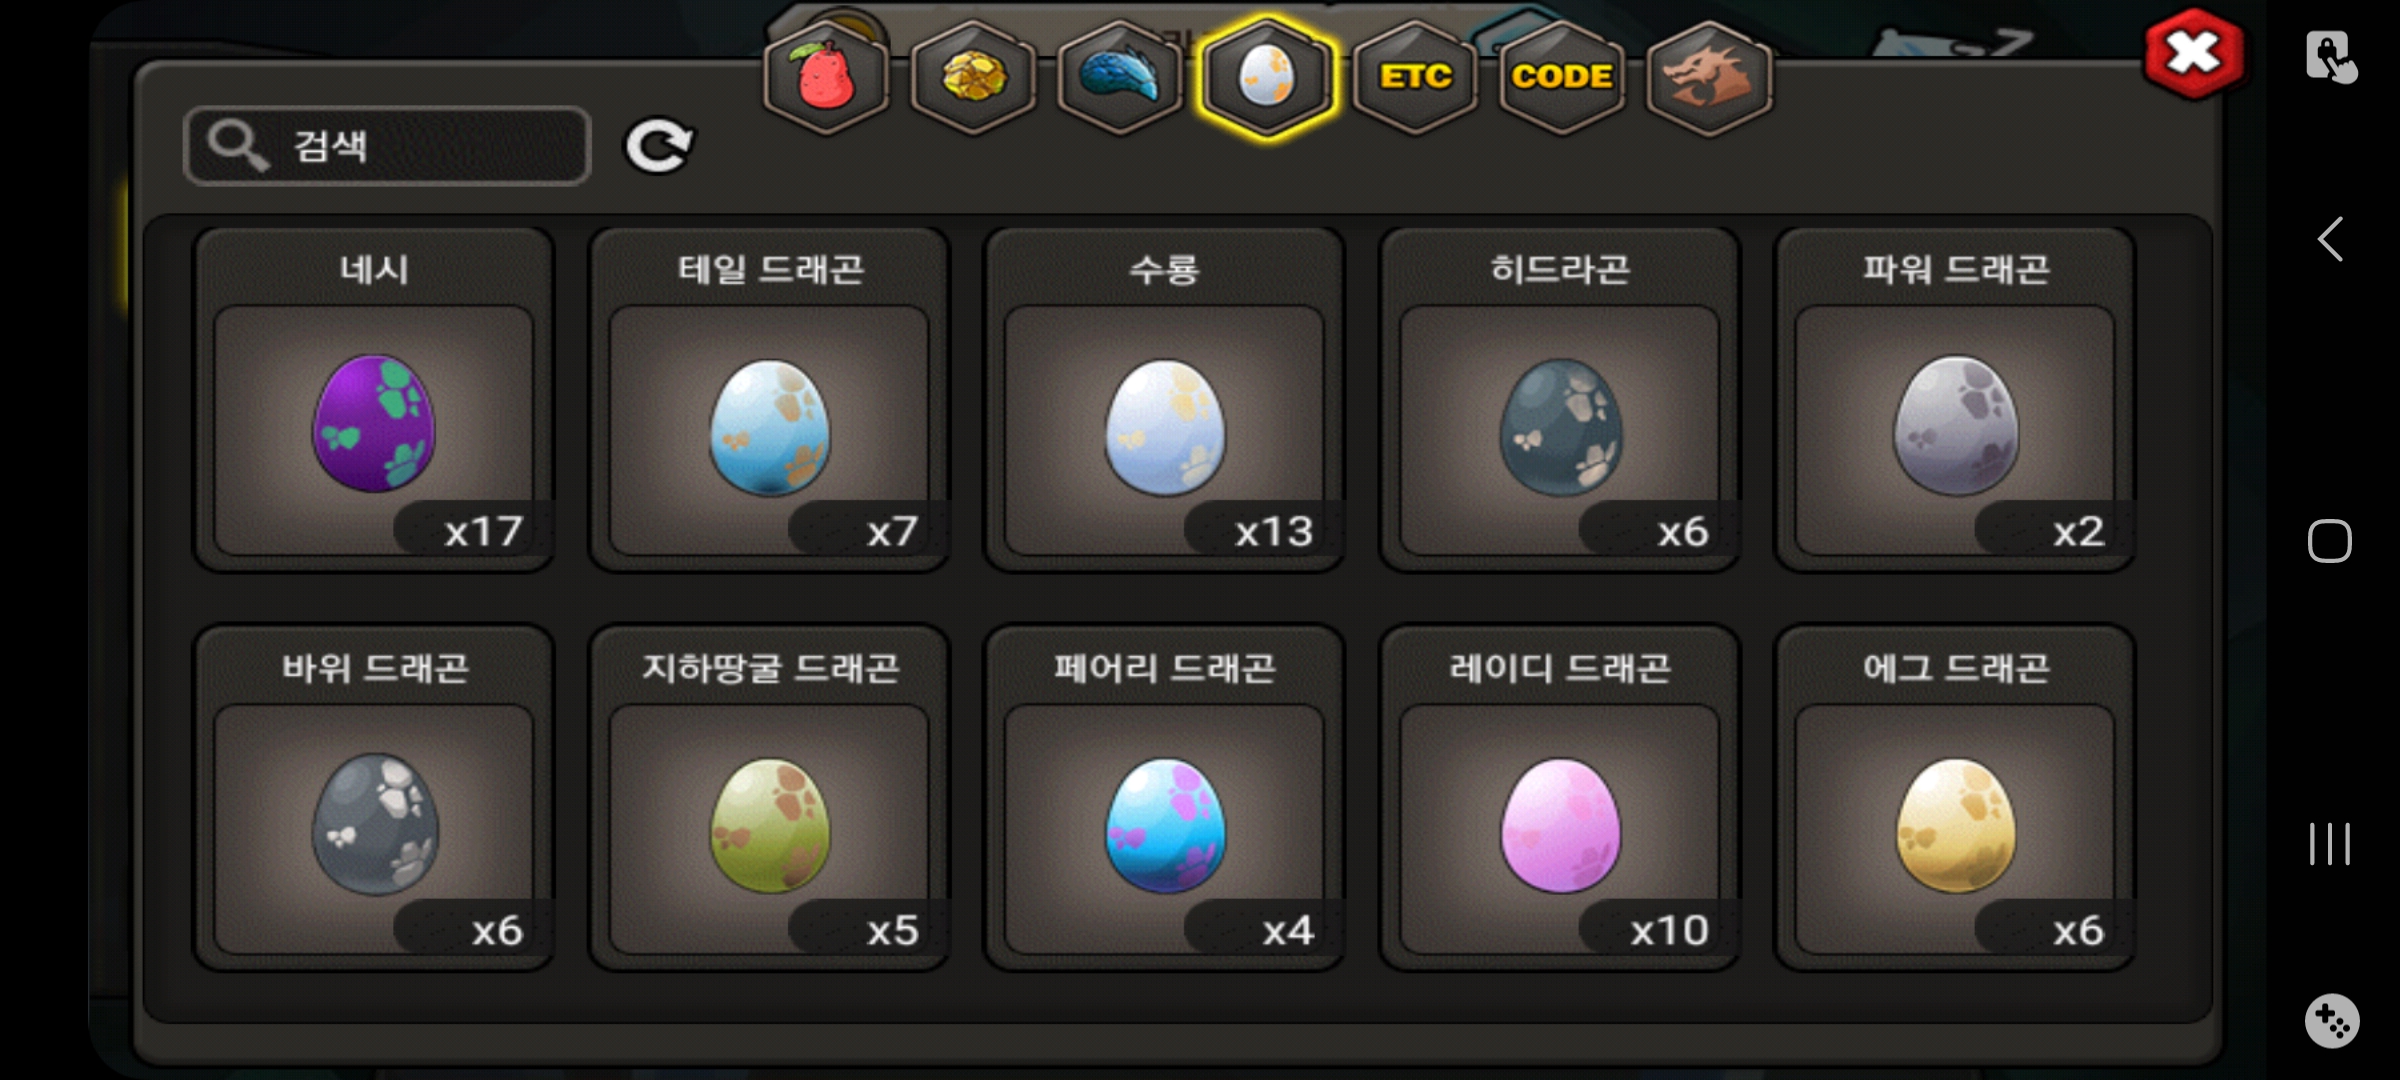Tap the game controller tools icon
The image size is (2400, 1080).
pos(2332,1021)
